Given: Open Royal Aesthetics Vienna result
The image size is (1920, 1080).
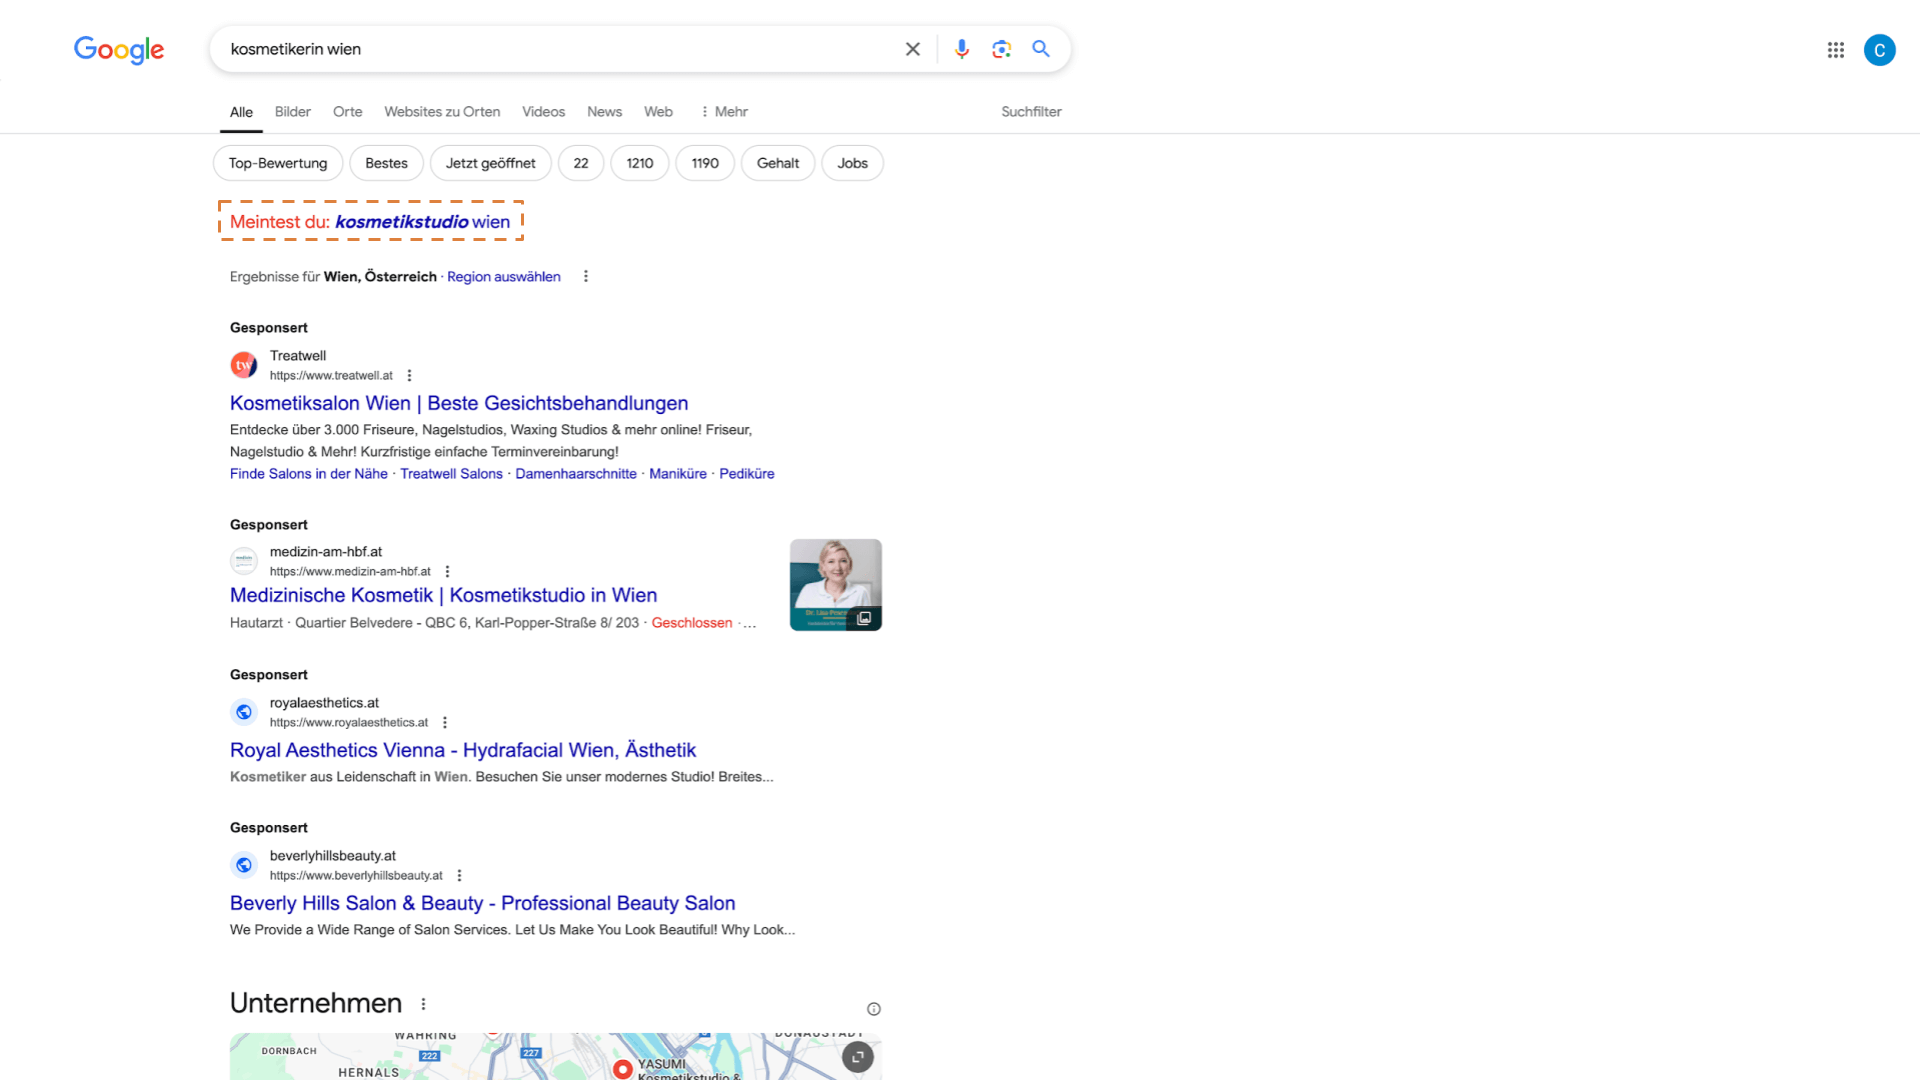Looking at the screenshot, I should click(x=462, y=750).
